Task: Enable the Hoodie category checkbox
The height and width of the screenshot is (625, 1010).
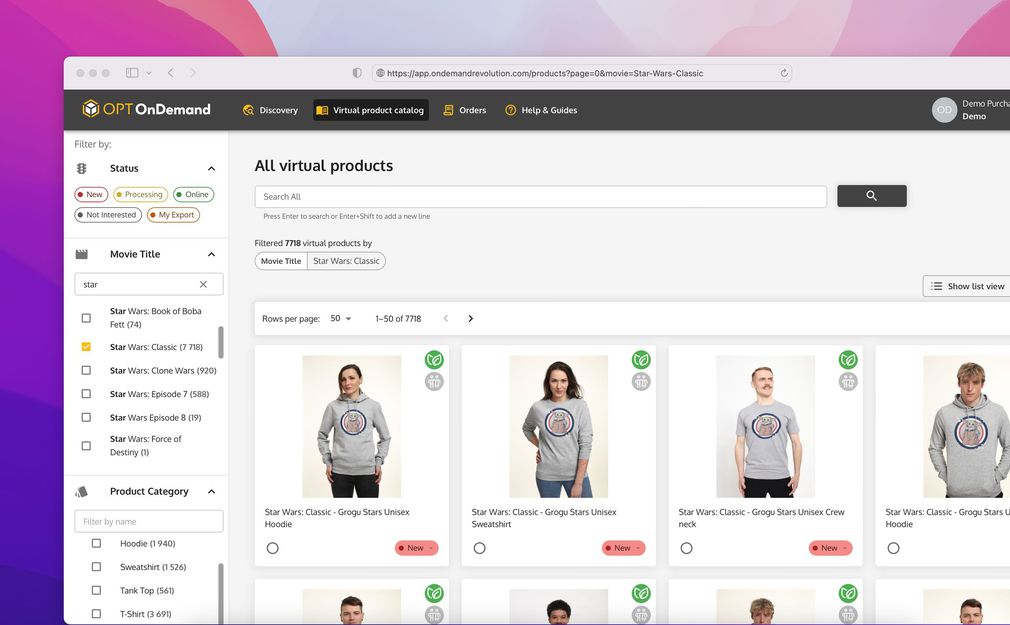Action: (97, 543)
